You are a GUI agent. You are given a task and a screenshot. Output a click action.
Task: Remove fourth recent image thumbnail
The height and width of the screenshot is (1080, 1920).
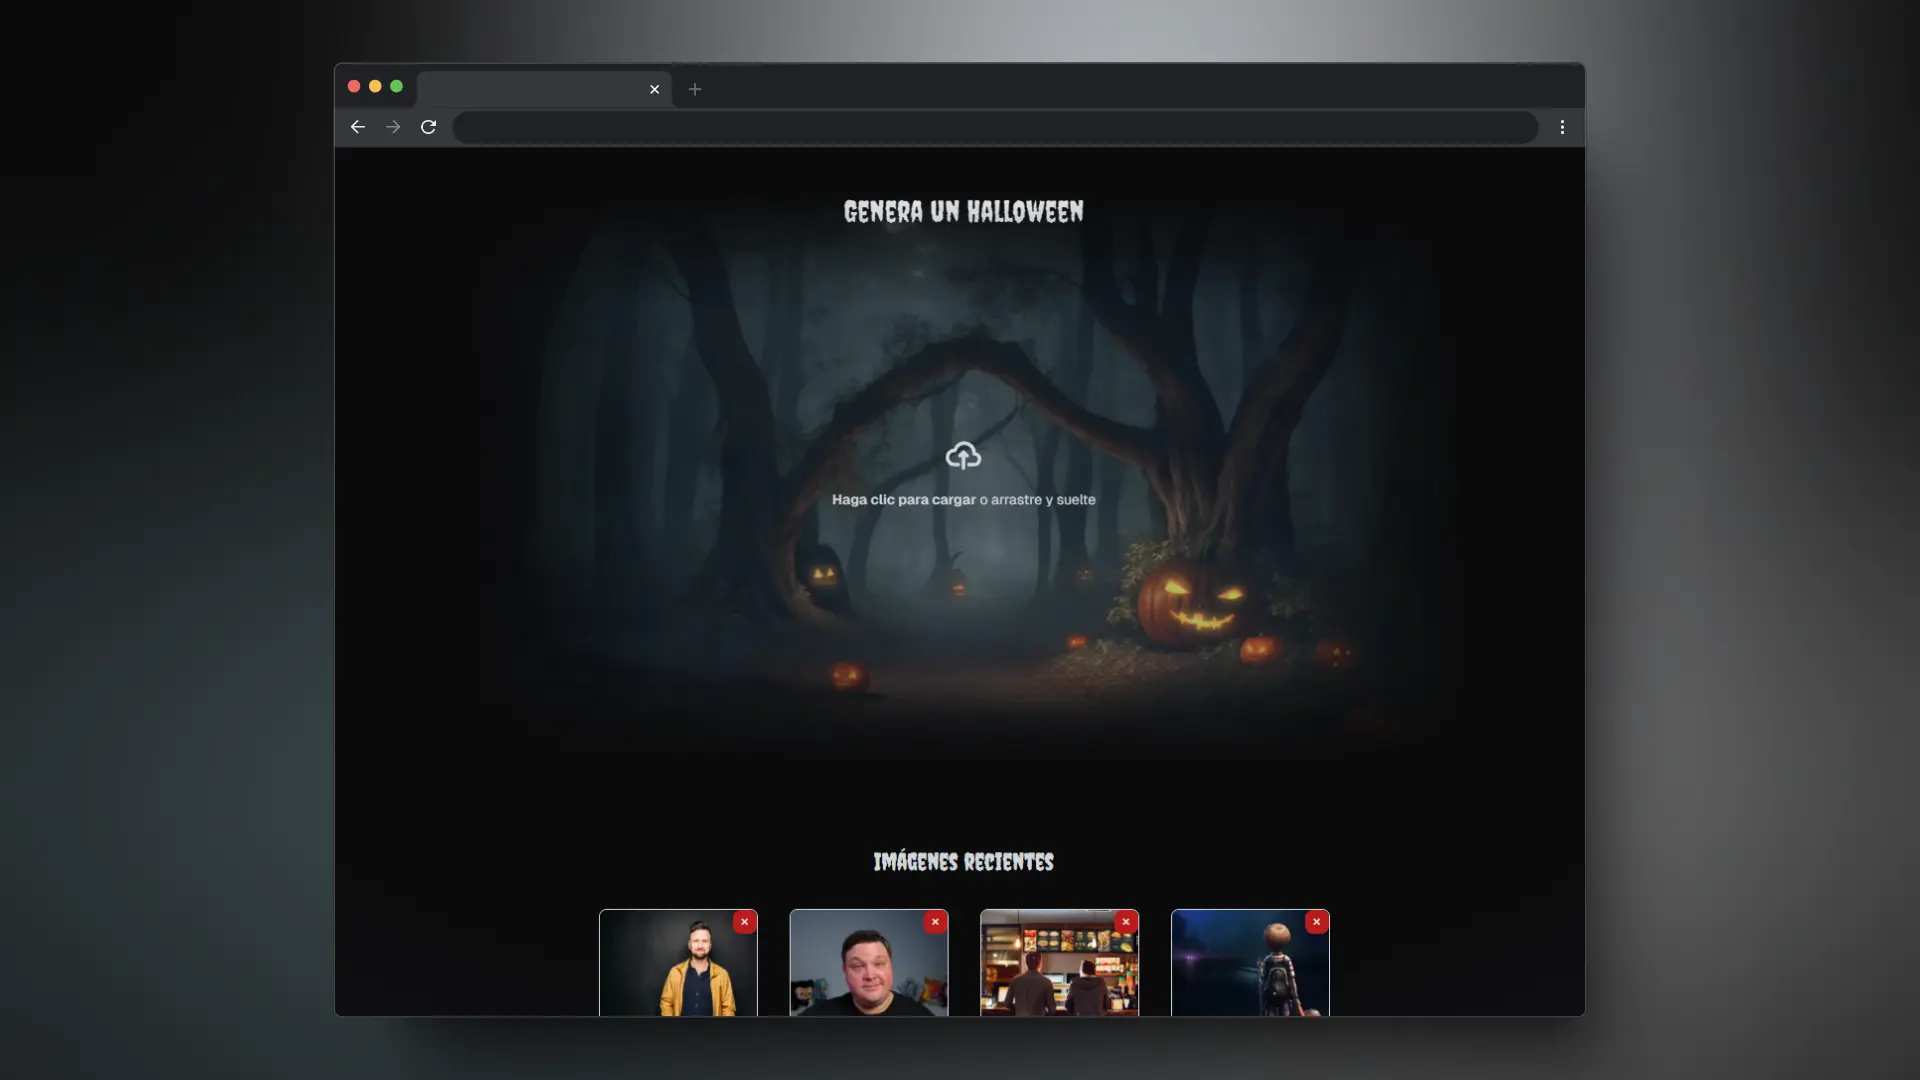[x=1316, y=922]
